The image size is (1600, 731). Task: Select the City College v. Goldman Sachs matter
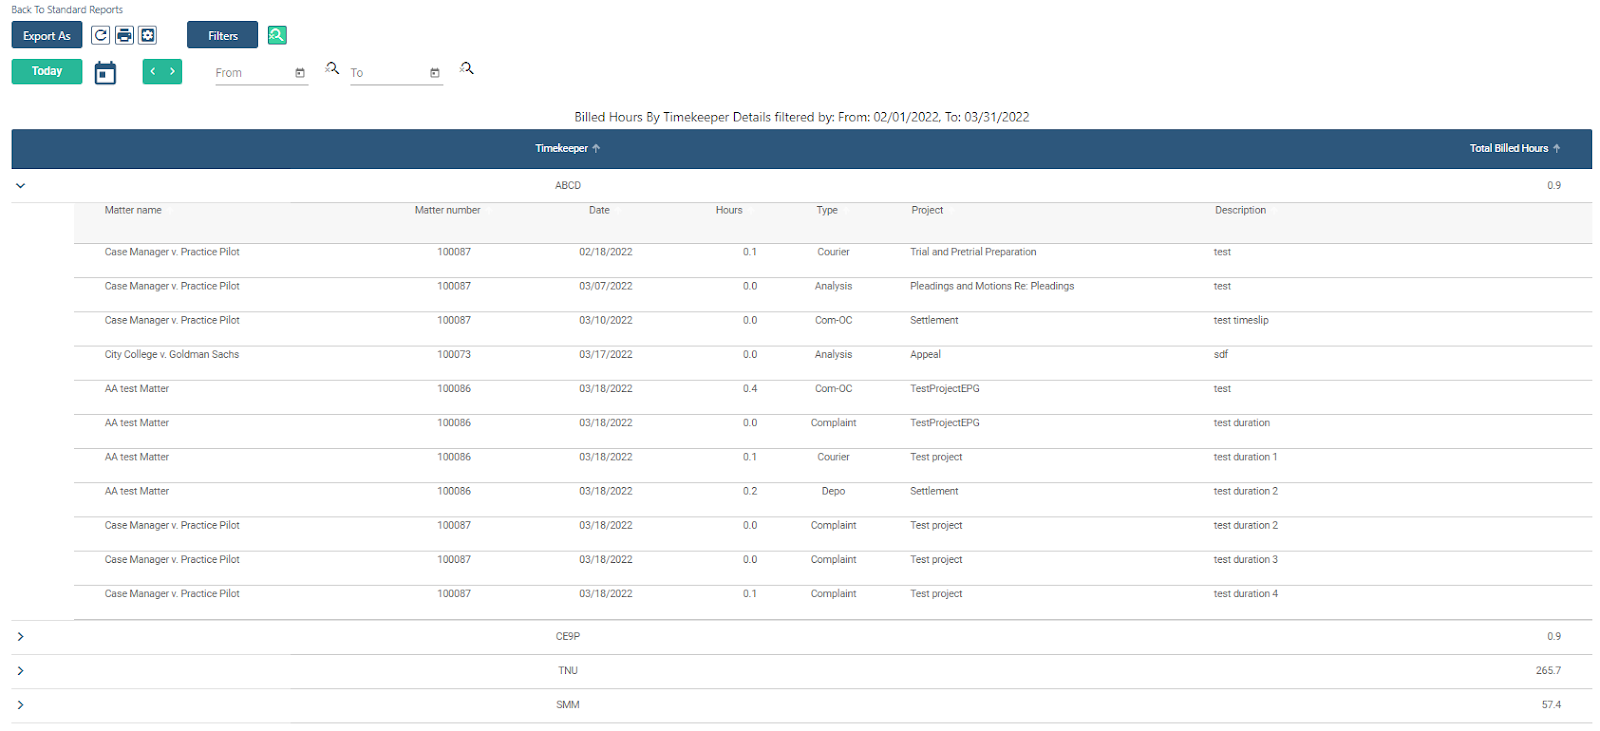click(172, 354)
